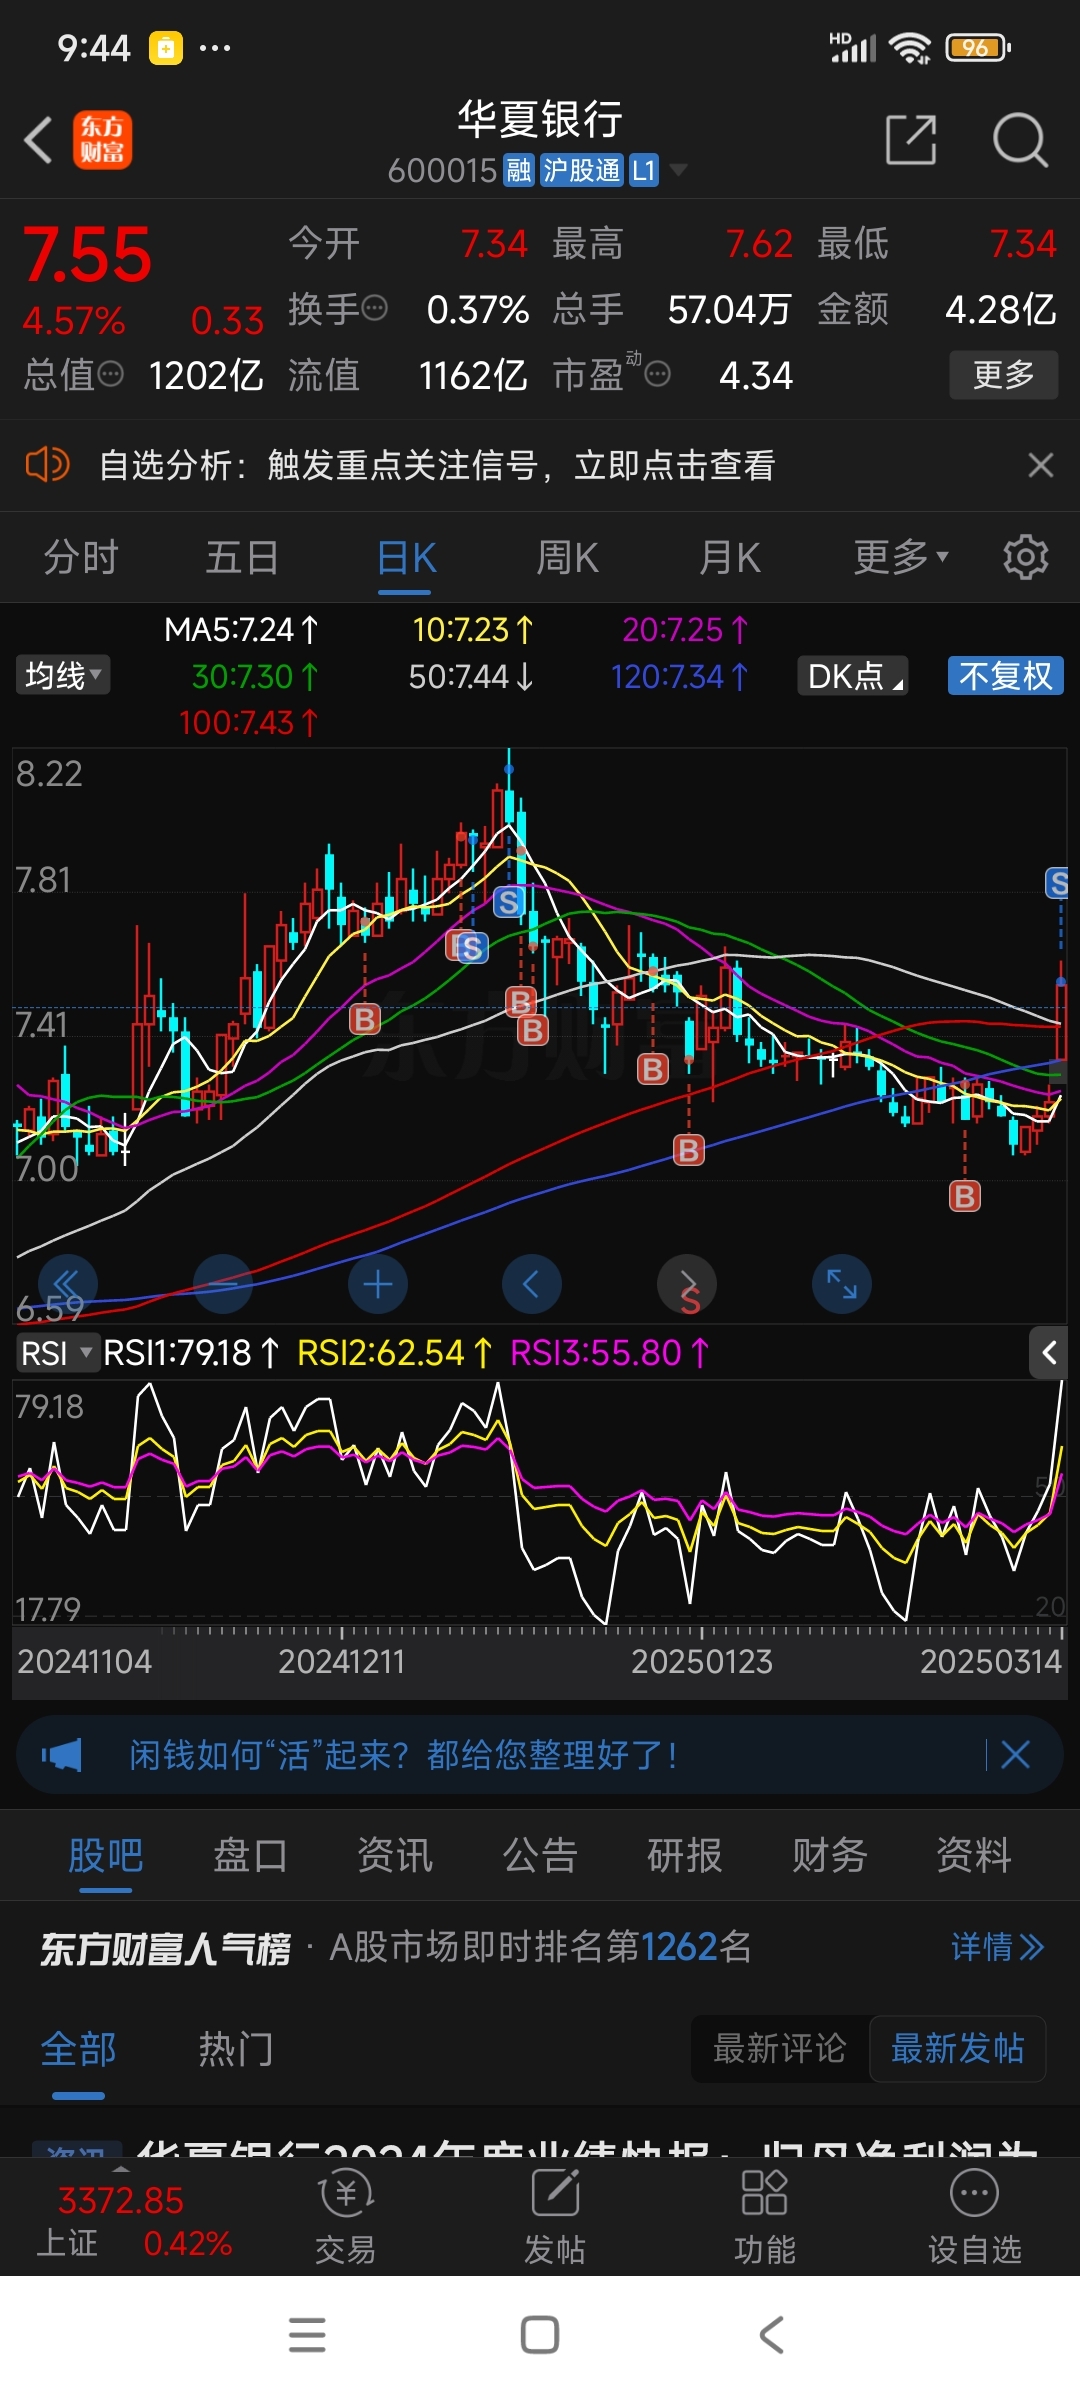Image resolution: width=1080 pixels, height=2400 pixels.
Task: Switch to the 分时 chart tab
Action: click(81, 557)
